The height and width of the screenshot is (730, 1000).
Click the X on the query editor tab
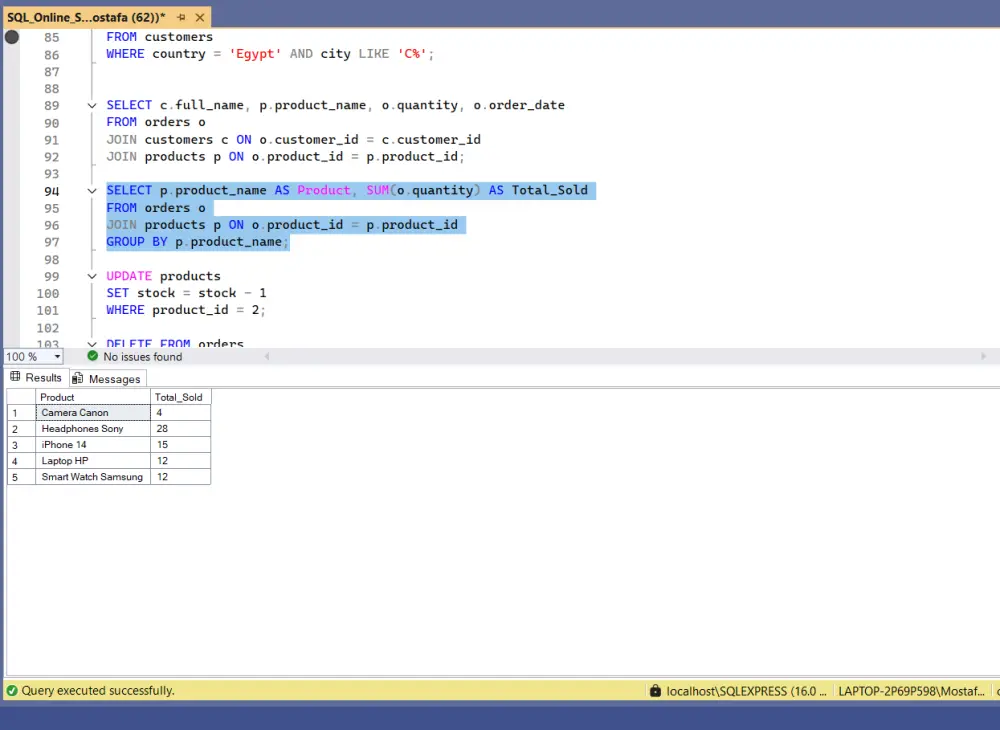pos(198,17)
